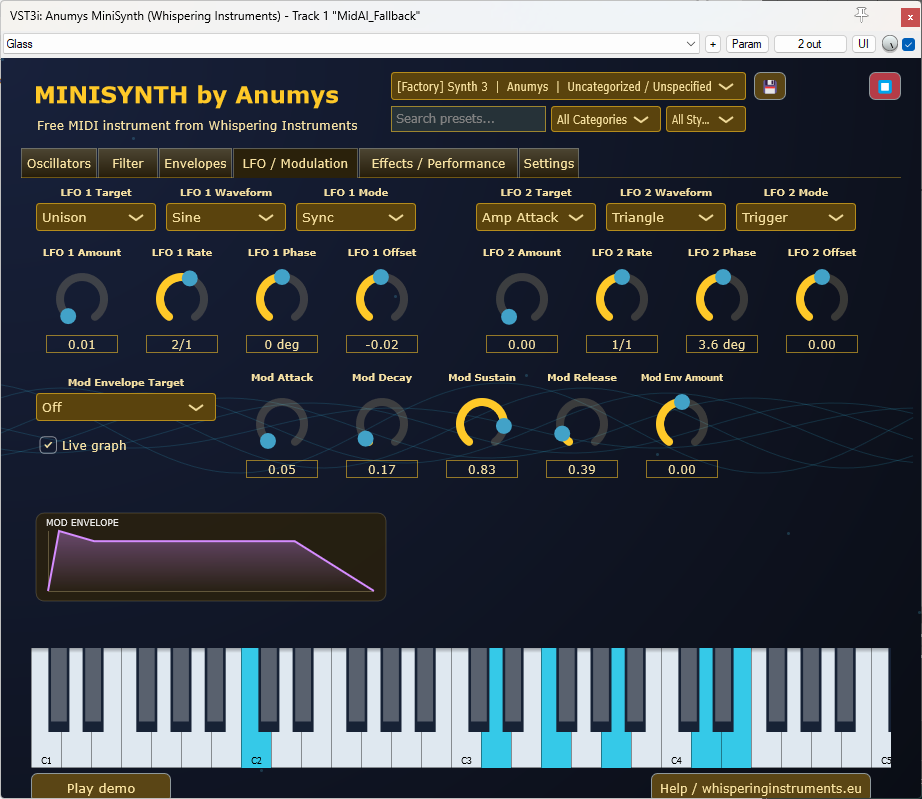This screenshot has width=922, height=799.
Task: Open the LFO 2 Waveform Triangle dropdown
Action: click(666, 218)
